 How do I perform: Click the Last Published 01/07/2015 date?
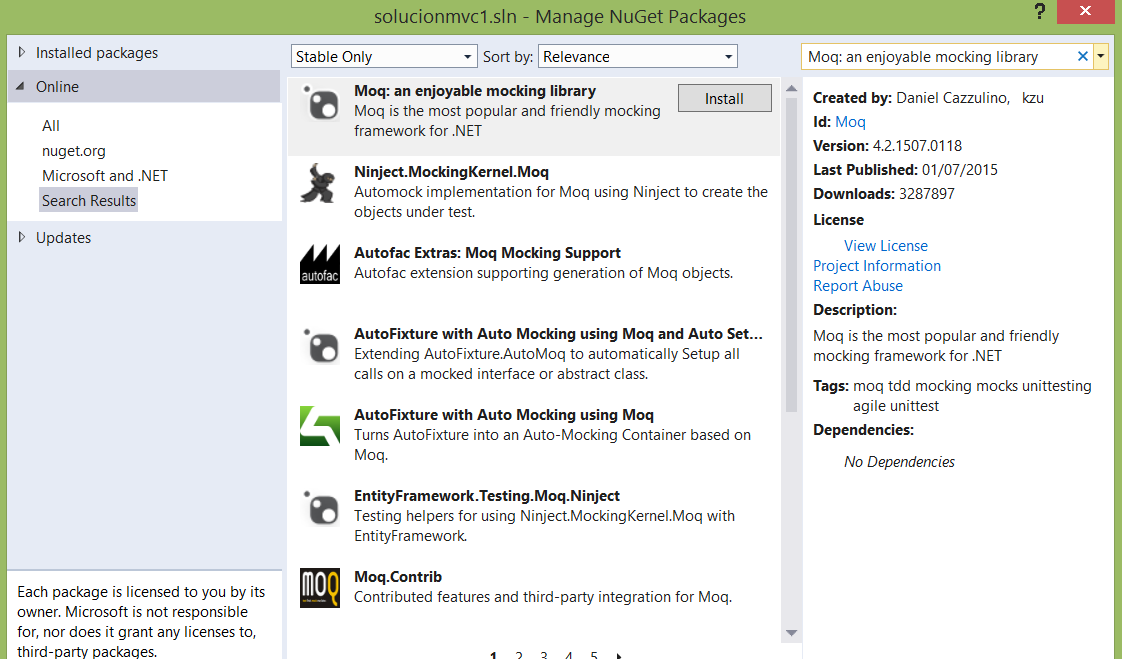pos(960,170)
